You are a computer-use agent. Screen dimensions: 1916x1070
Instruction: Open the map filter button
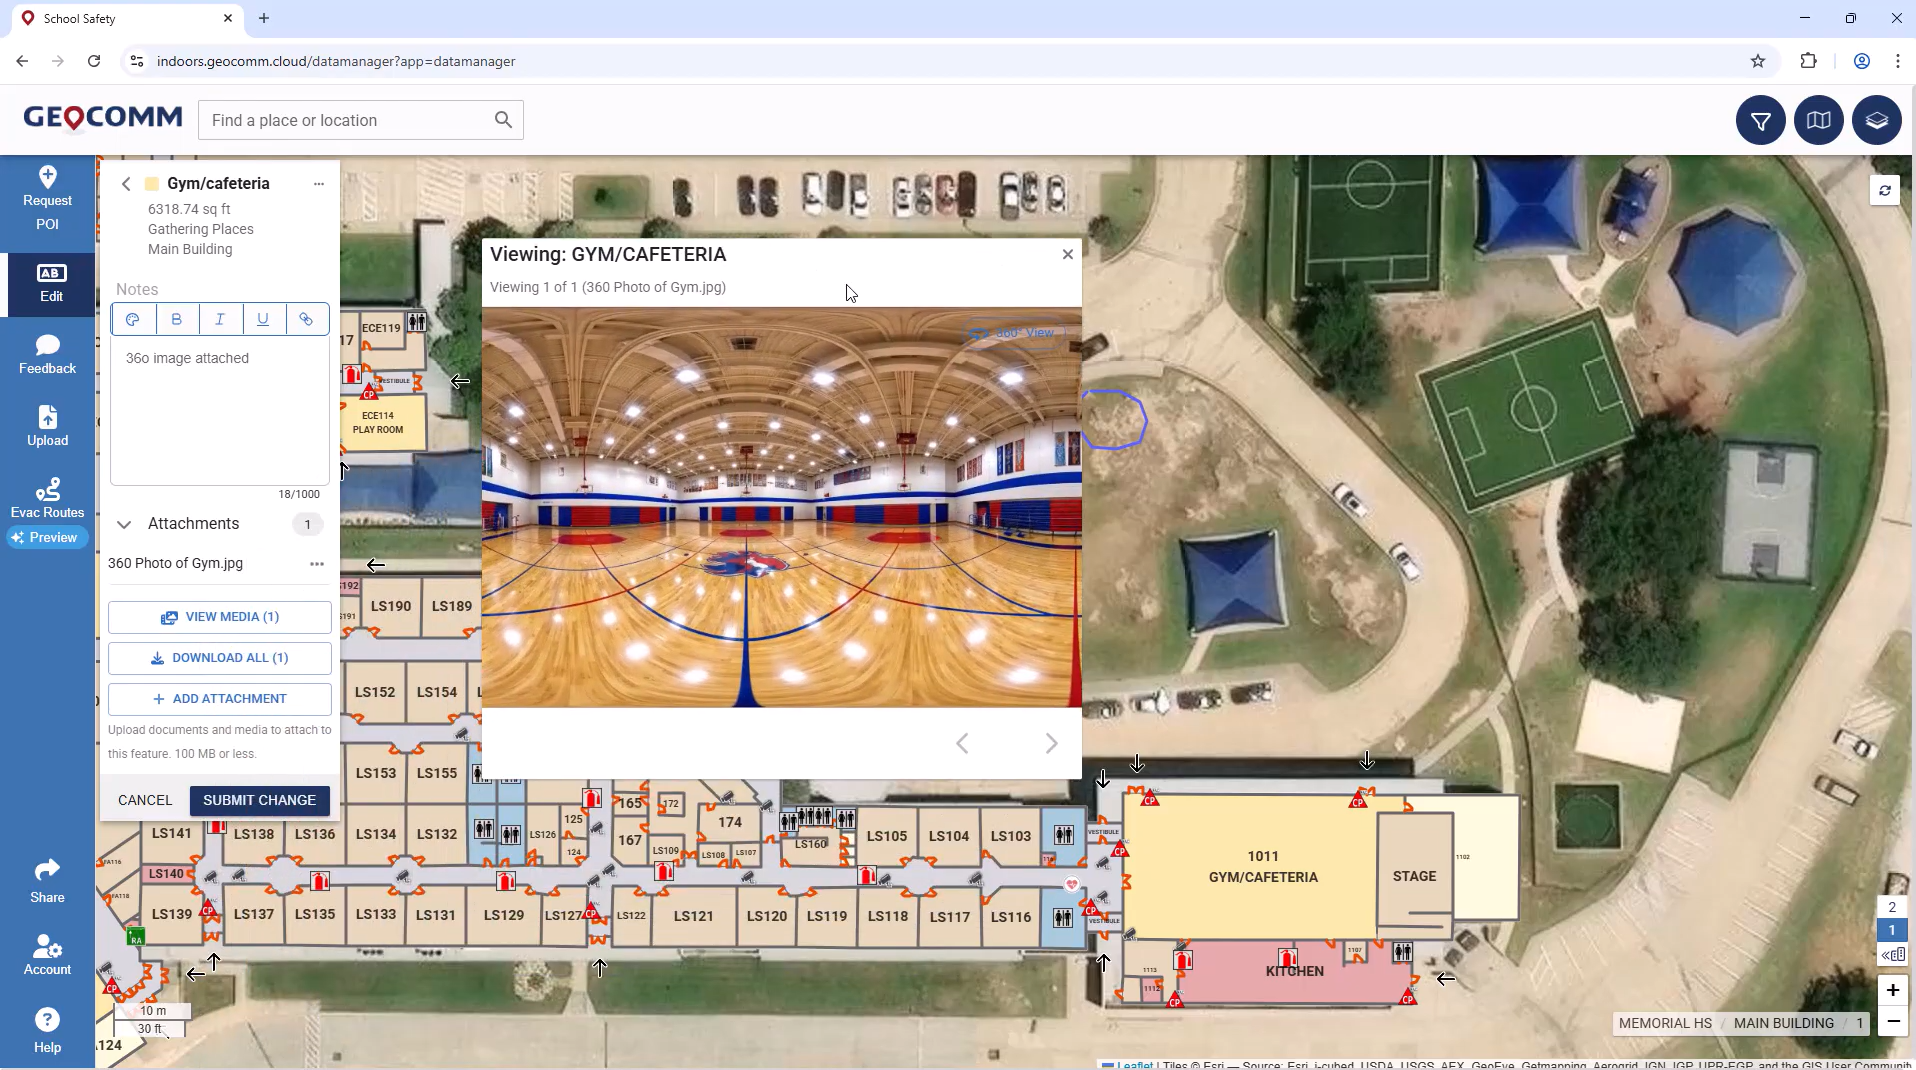tap(1760, 120)
